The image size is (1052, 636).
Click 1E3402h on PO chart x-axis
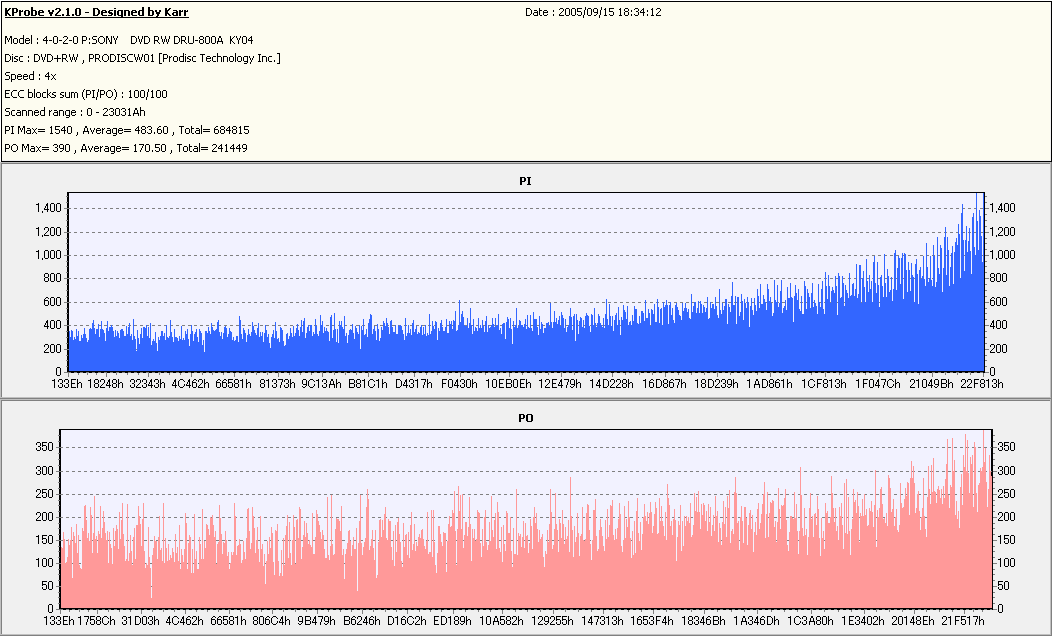(863, 621)
